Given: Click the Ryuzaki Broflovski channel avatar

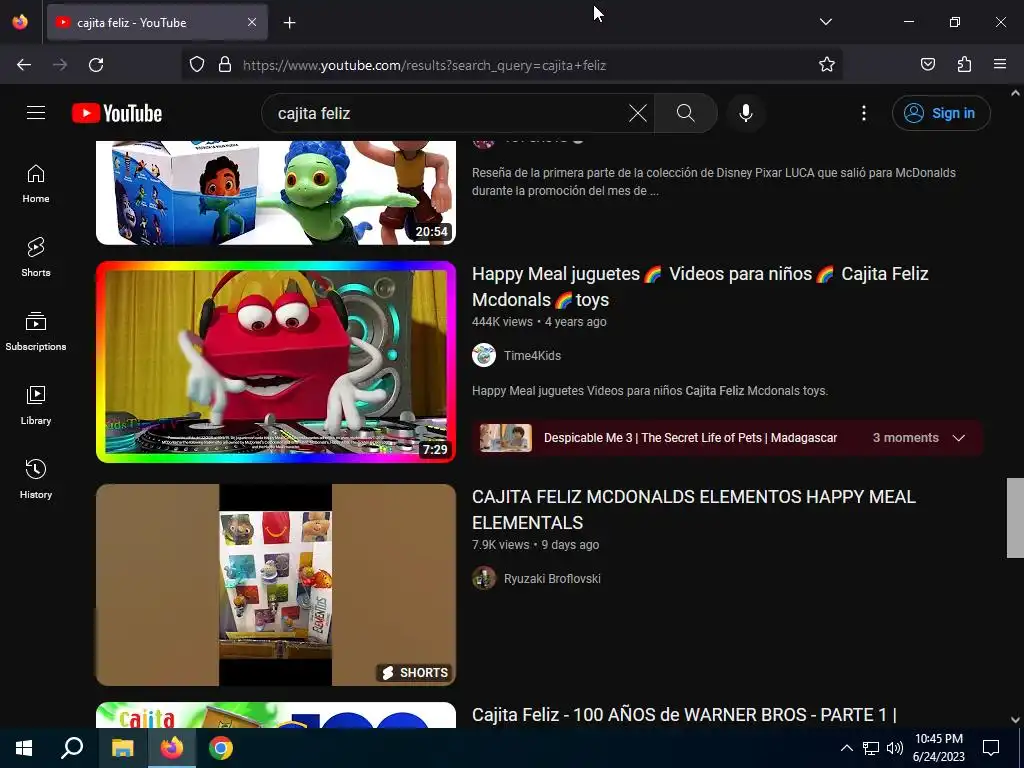Looking at the screenshot, I should tap(483, 578).
